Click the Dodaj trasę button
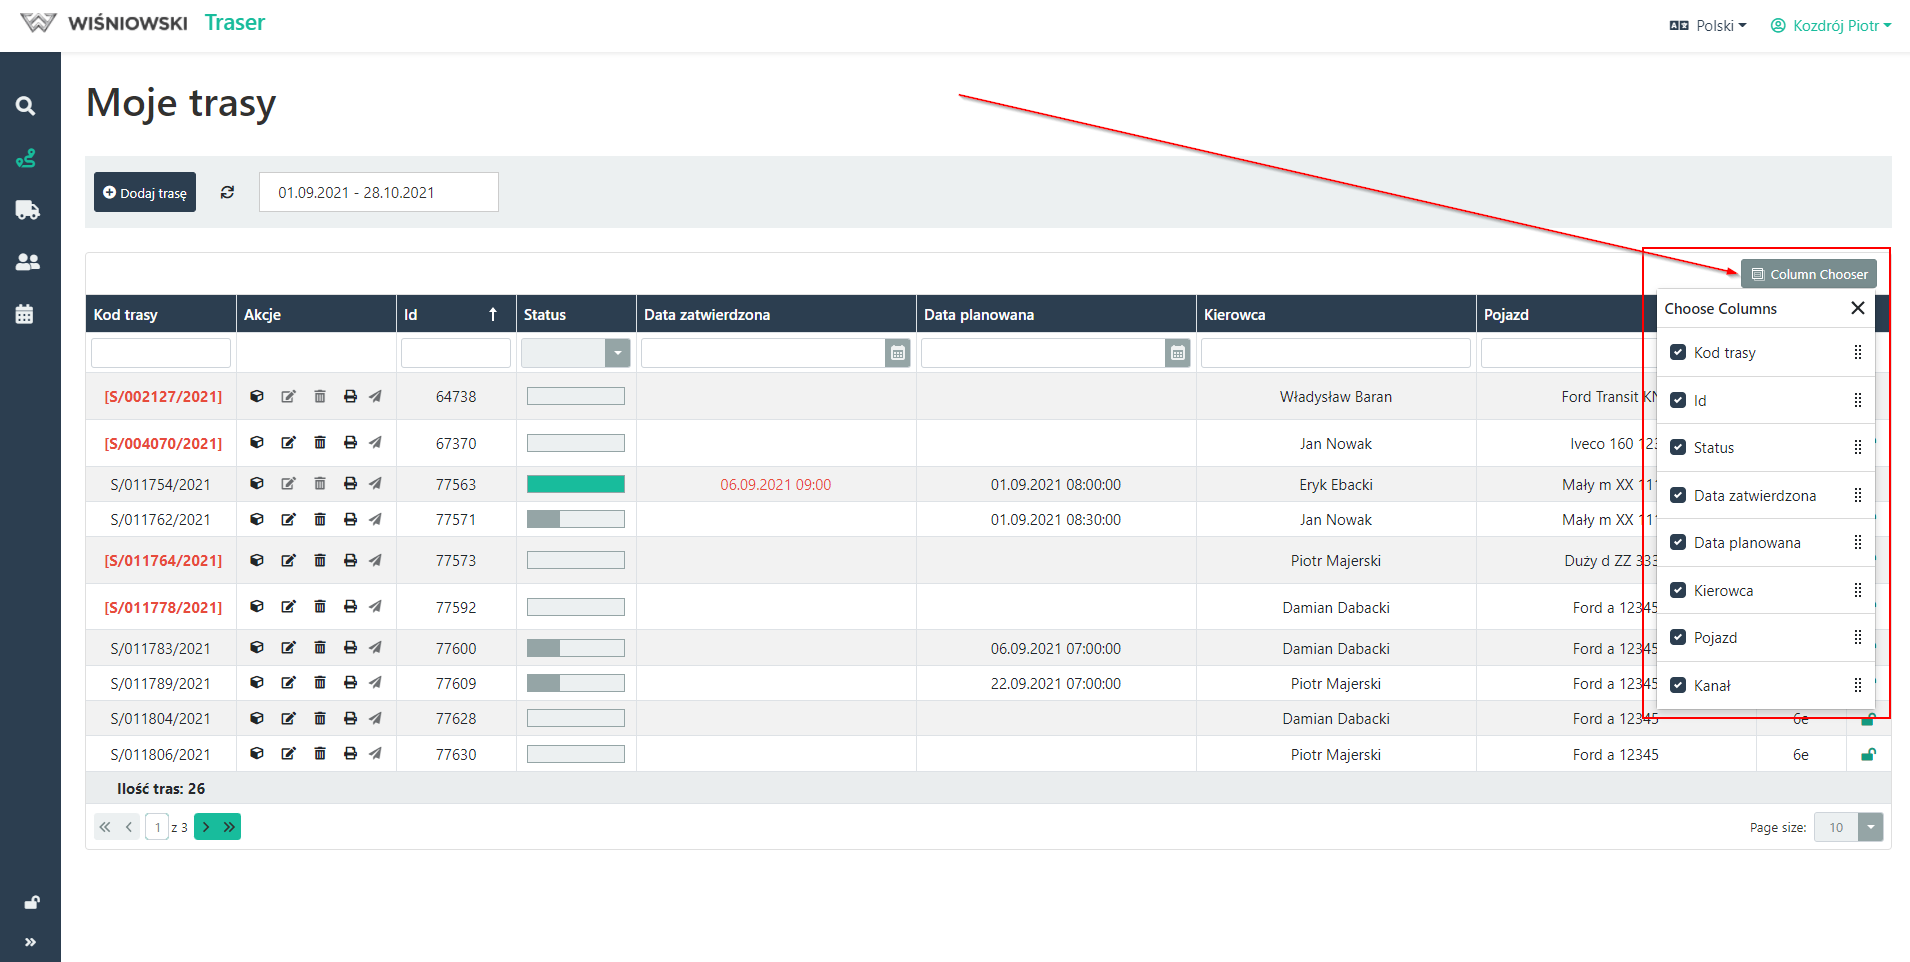Viewport: 1910px width, 962px height. pyautogui.click(x=145, y=192)
